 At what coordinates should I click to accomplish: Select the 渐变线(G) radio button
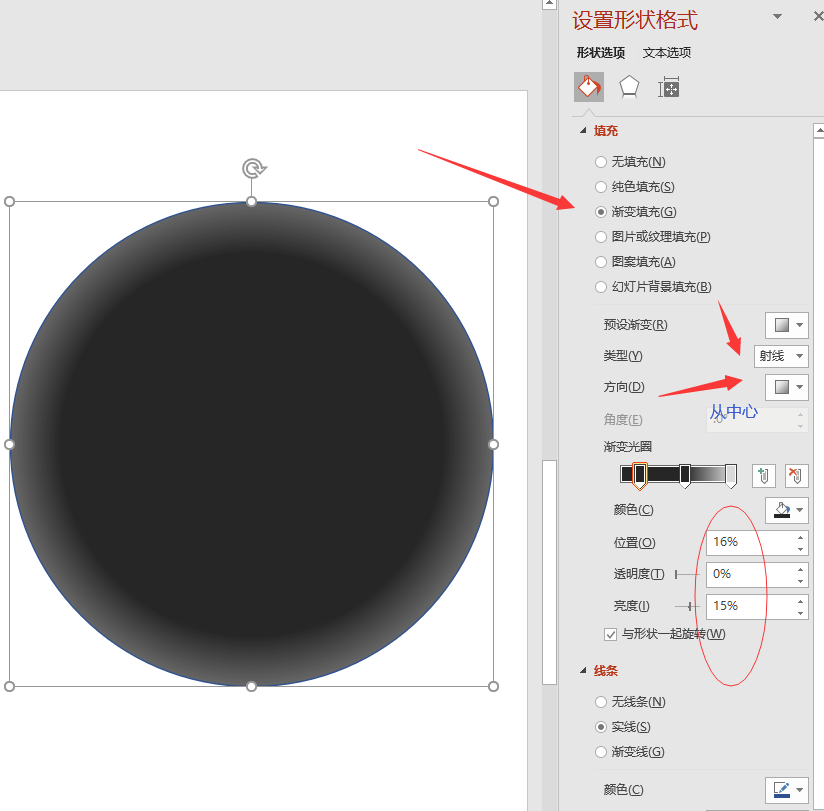click(x=601, y=752)
